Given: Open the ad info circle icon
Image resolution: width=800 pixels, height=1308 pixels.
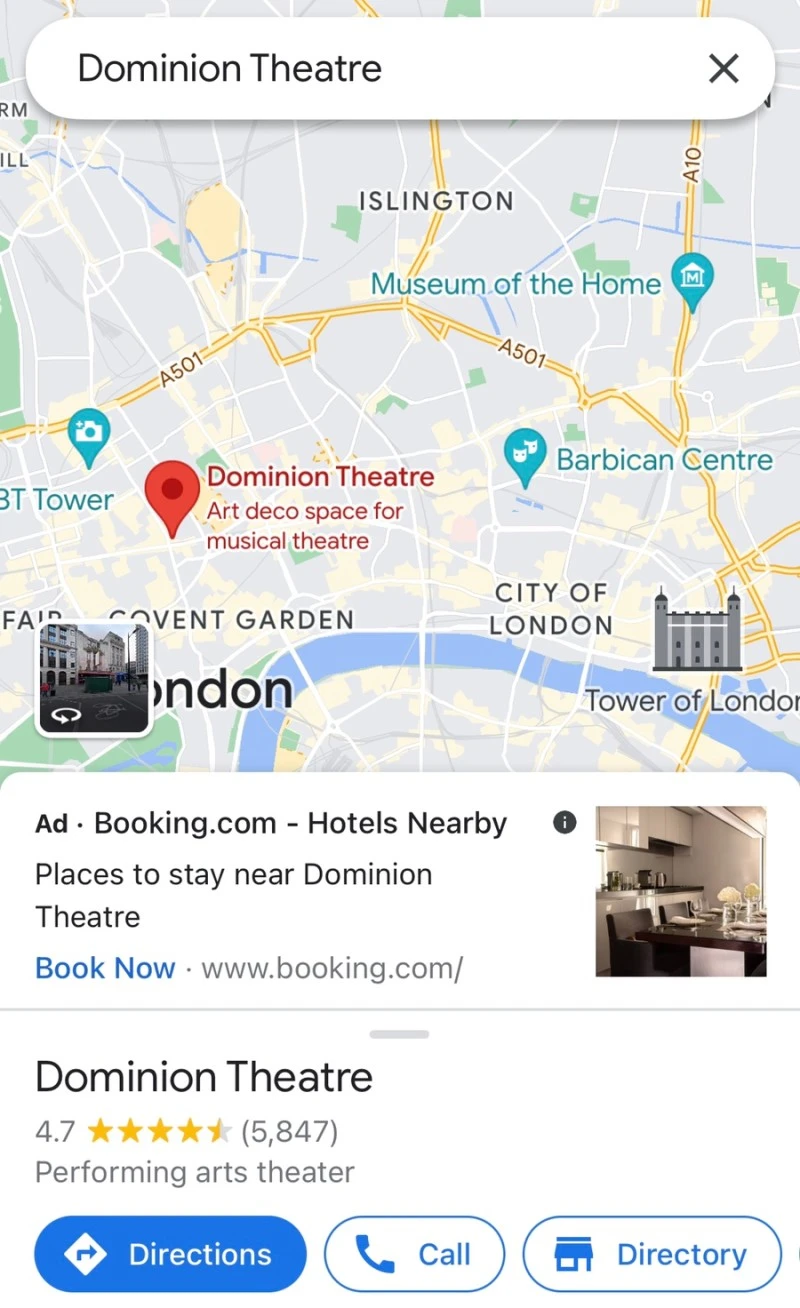Looking at the screenshot, I should pyautogui.click(x=565, y=823).
